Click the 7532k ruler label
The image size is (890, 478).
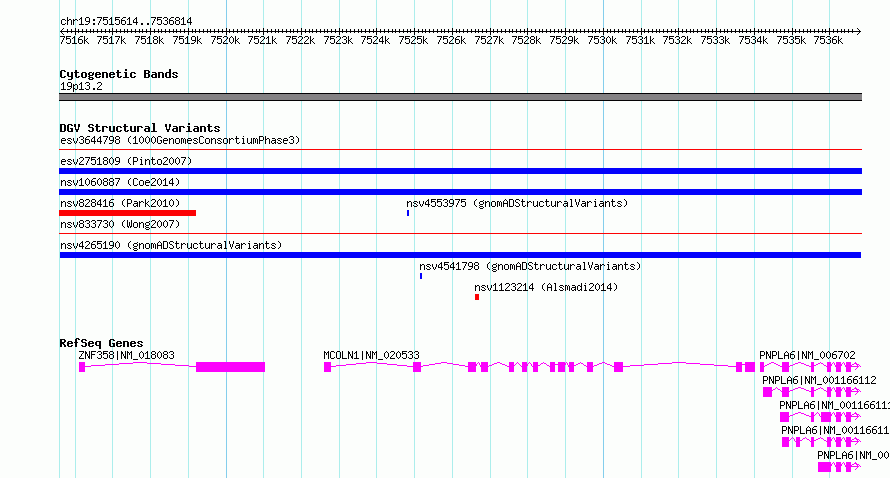677,40
